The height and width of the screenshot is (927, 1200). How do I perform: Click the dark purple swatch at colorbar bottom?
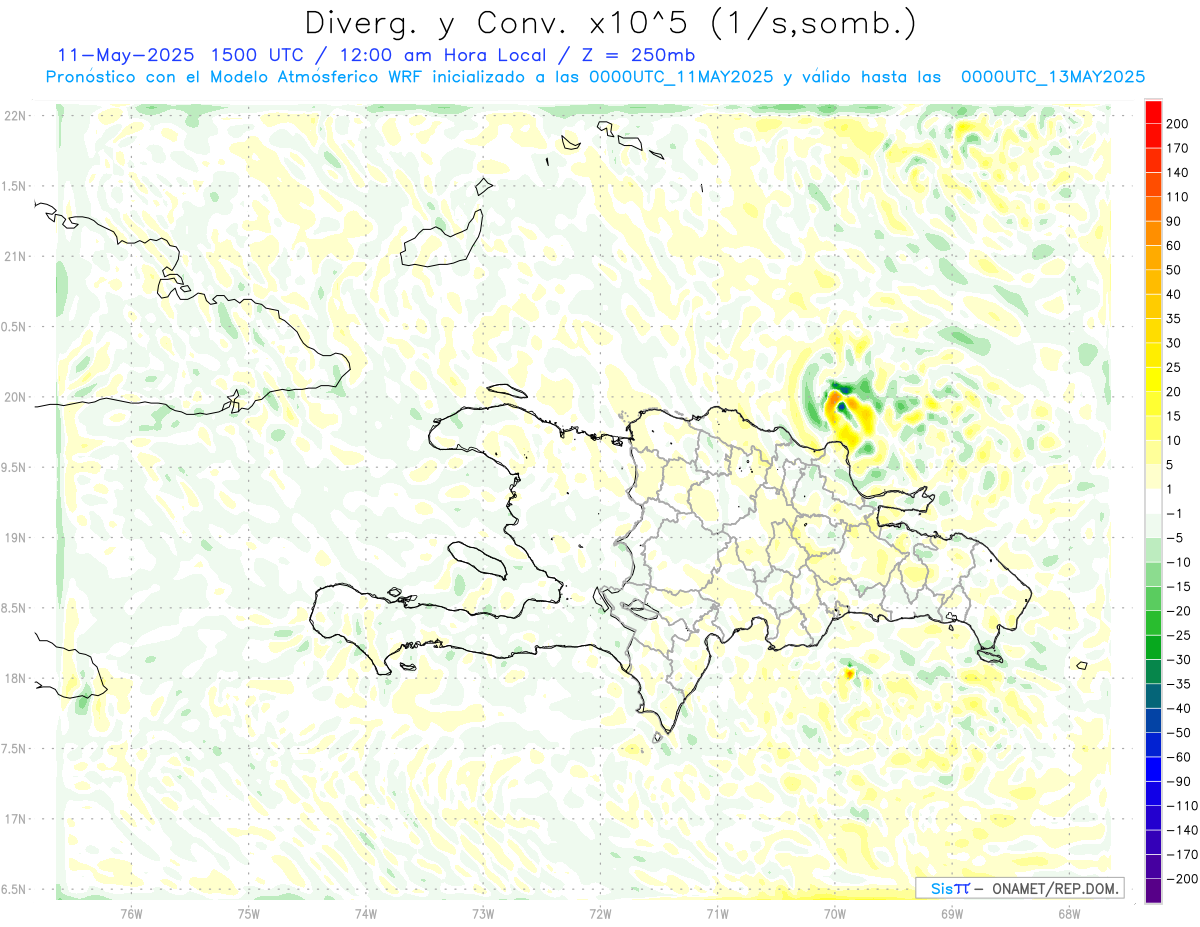(1153, 891)
